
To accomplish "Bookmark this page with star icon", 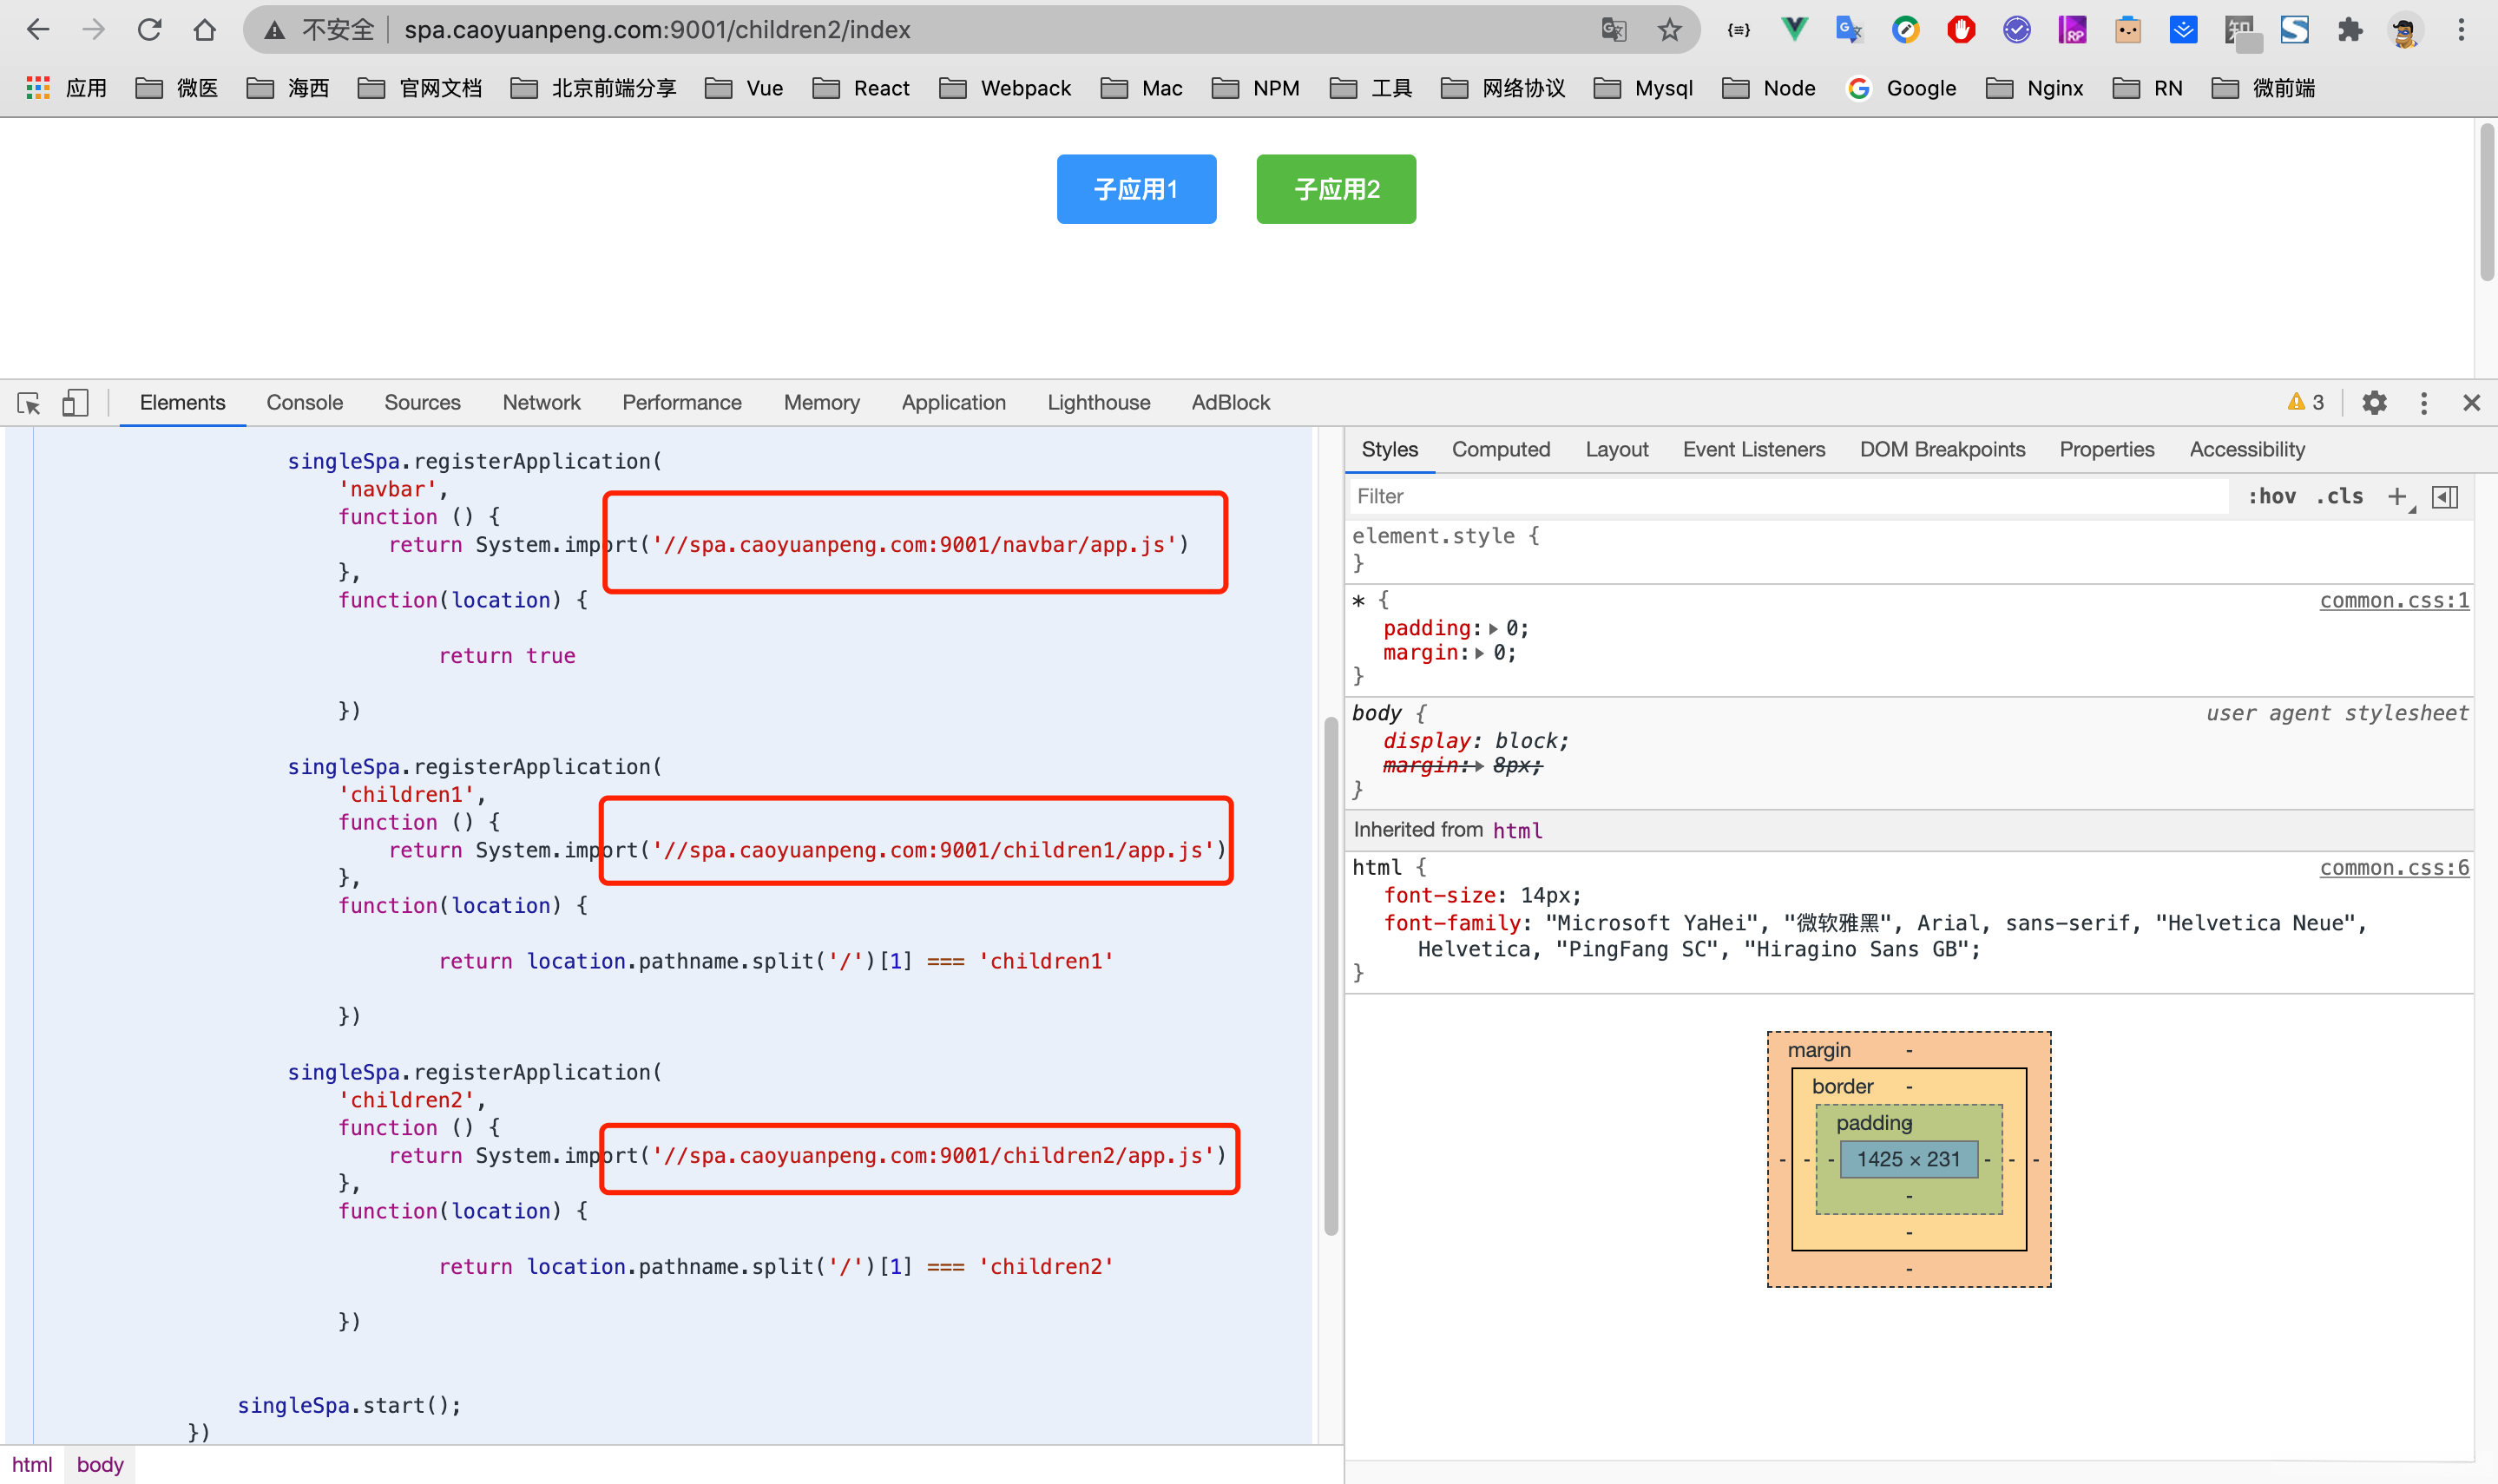I will (1669, 30).
